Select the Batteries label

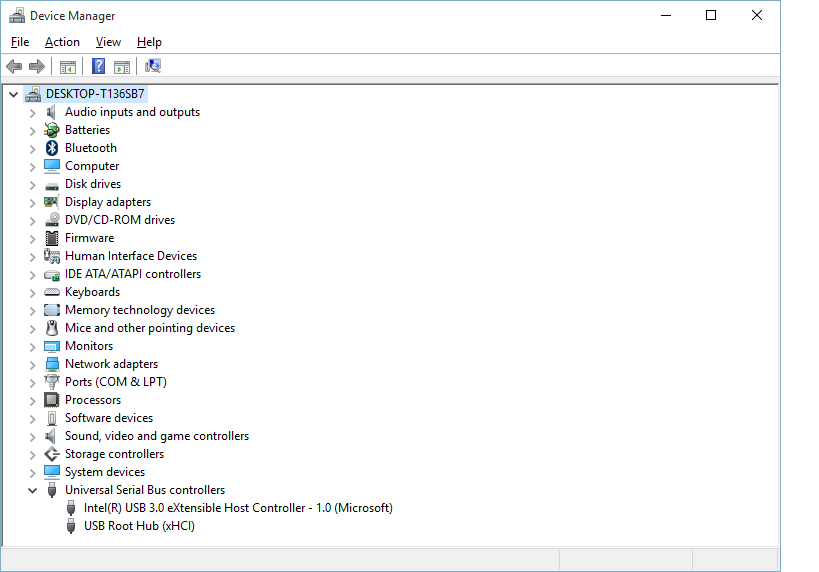click(x=87, y=130)
